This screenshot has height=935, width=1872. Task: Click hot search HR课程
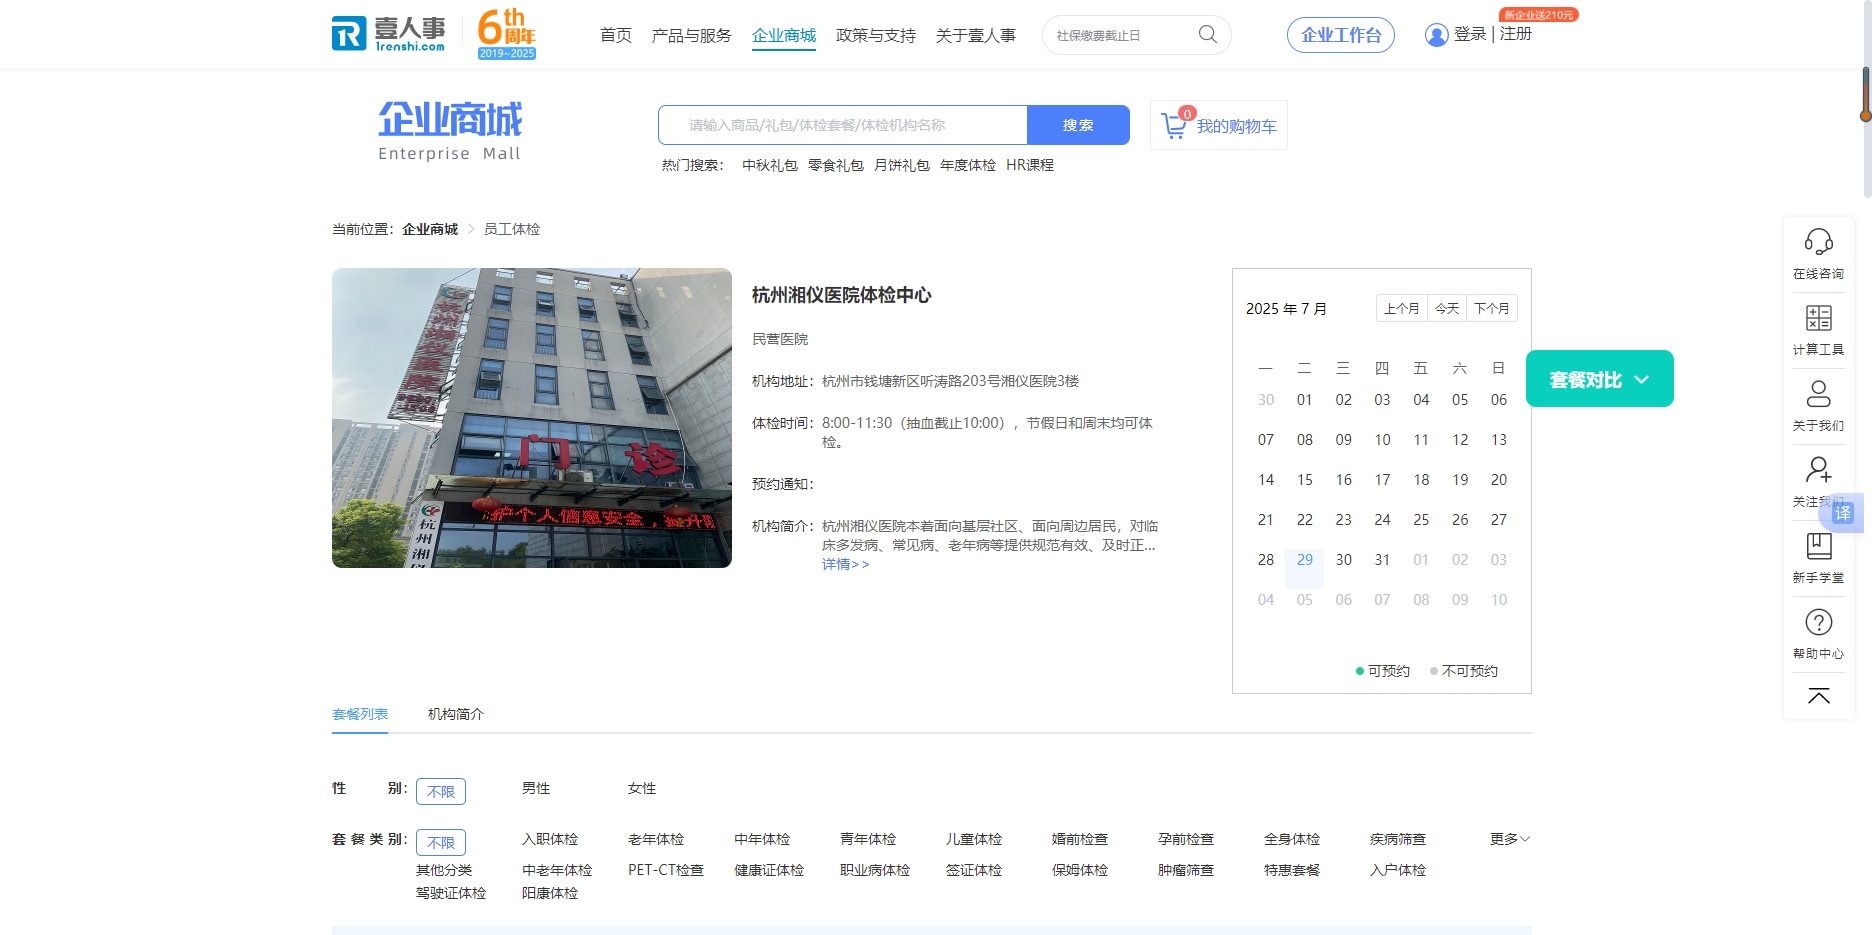pyautogui.click(x=1030, y=165)
